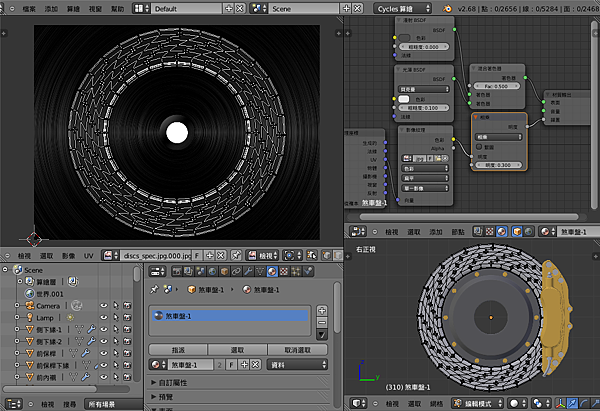Choose object shader source cube icon in node editor
This screenshot has width=600, height=411.
[517, 231]
